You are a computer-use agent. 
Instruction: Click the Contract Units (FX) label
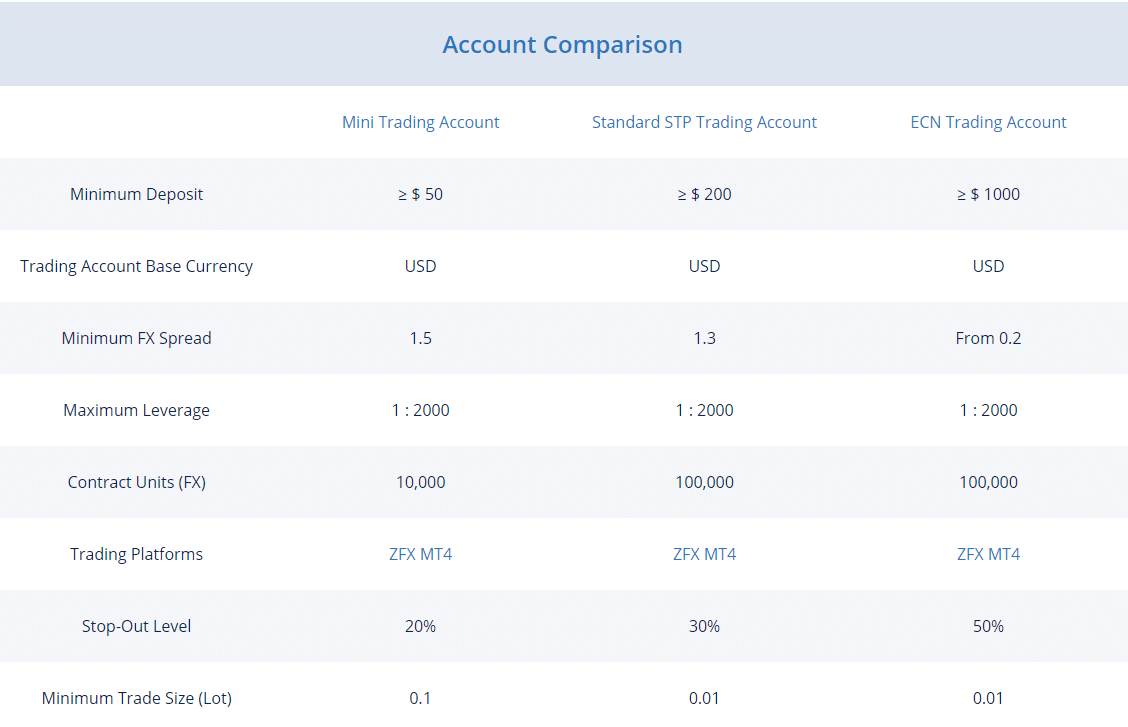(x=137, y=482)
